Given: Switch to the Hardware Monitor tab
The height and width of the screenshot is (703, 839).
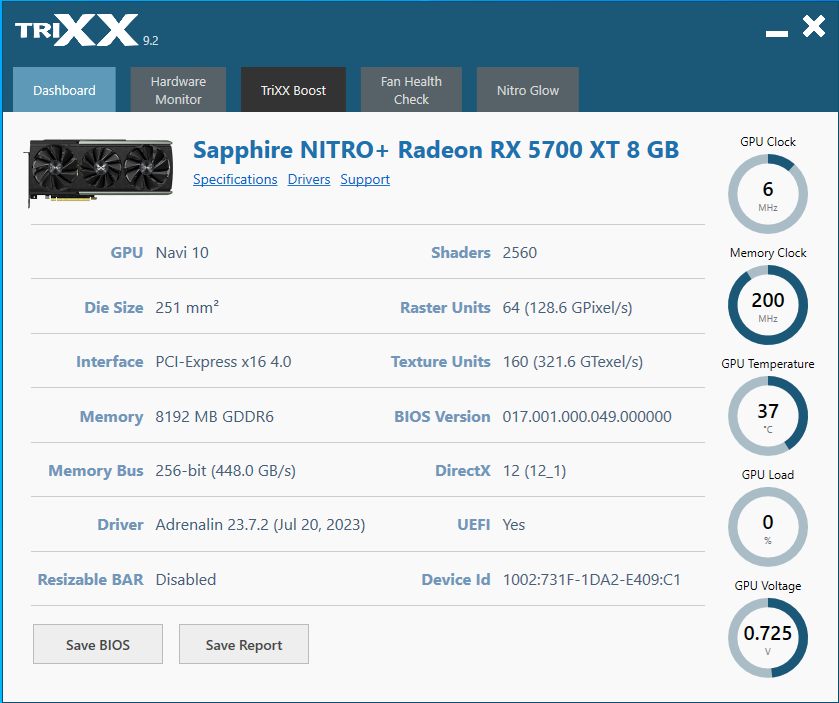Looking at the screenshot, I should (178, 89).
